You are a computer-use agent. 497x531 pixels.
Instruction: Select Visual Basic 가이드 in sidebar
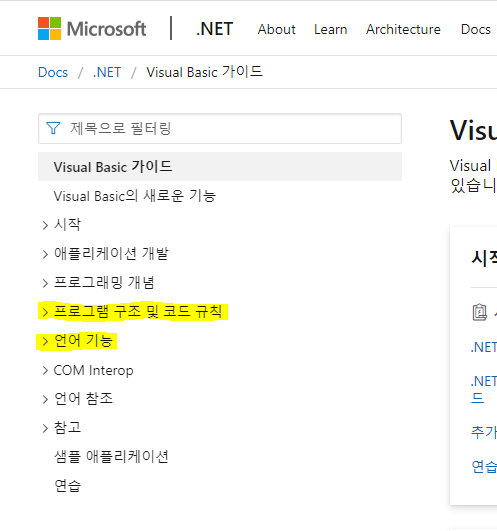click(220, 167)
